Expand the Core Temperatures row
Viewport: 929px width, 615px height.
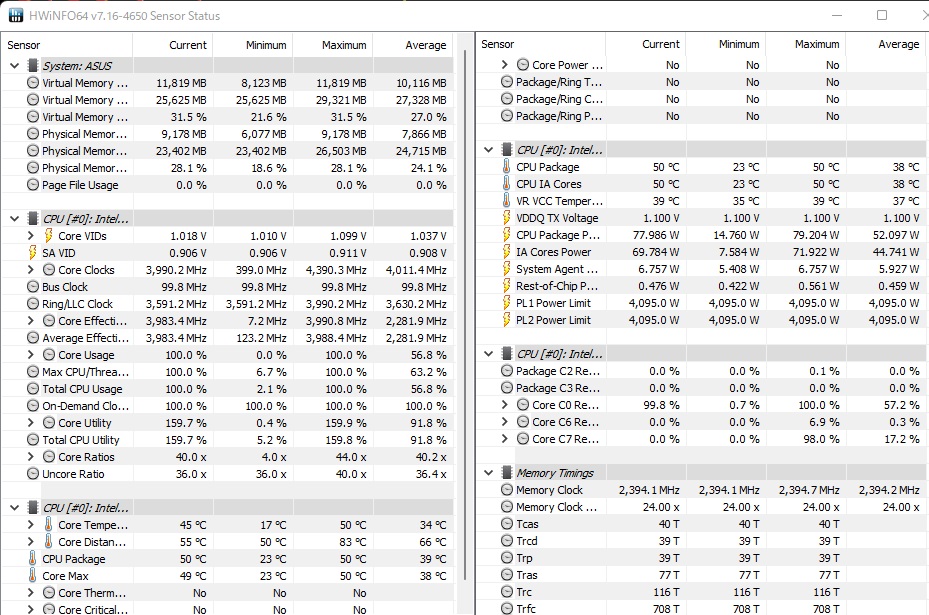click(x=31, y=524)
